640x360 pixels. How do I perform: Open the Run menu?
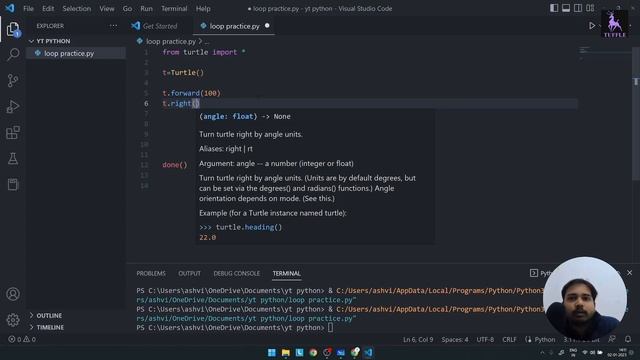pos(146,9)
